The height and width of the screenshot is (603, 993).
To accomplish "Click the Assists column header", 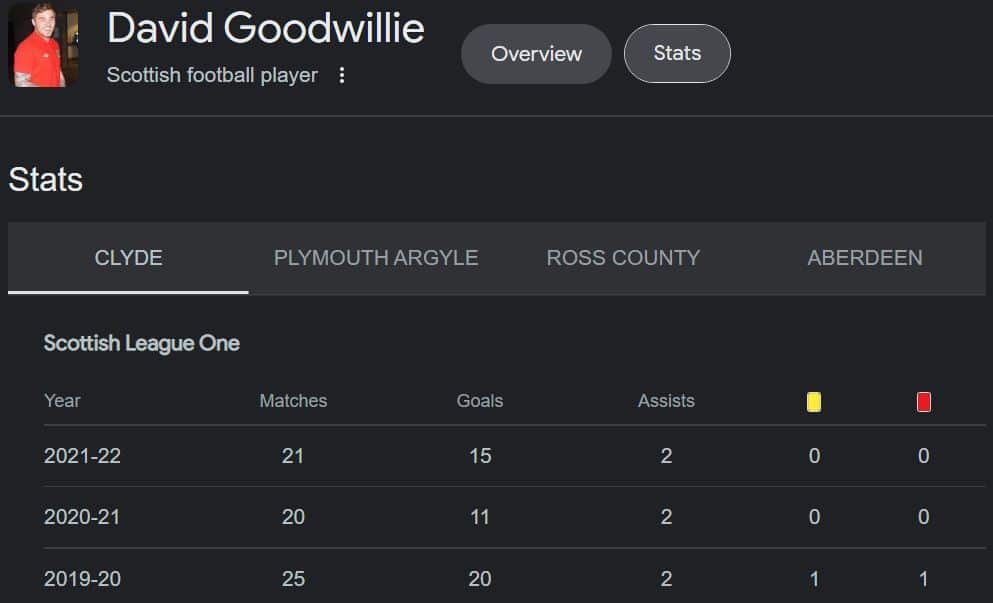I will point(666,401).
